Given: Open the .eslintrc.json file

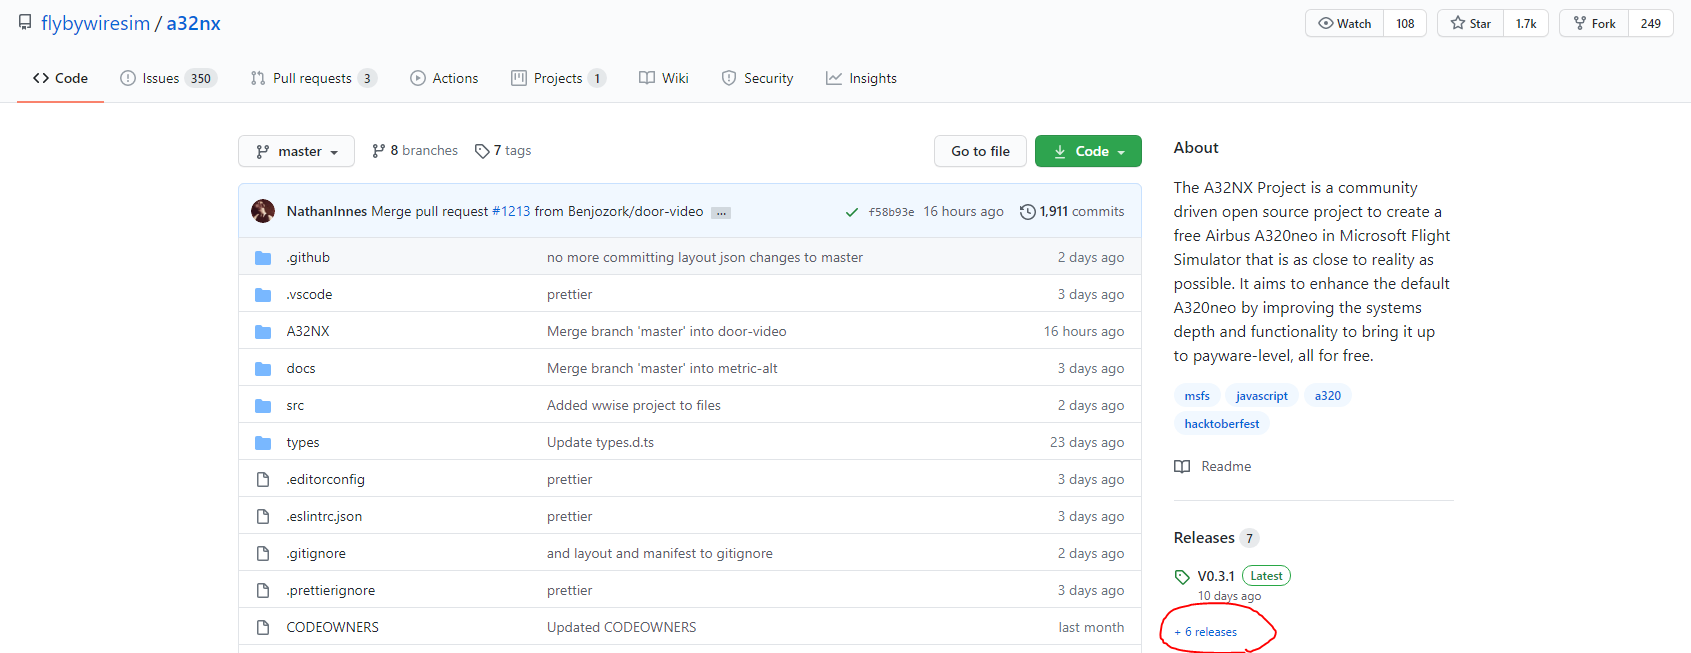Looking at the screenshot, I should click(324, 516).
